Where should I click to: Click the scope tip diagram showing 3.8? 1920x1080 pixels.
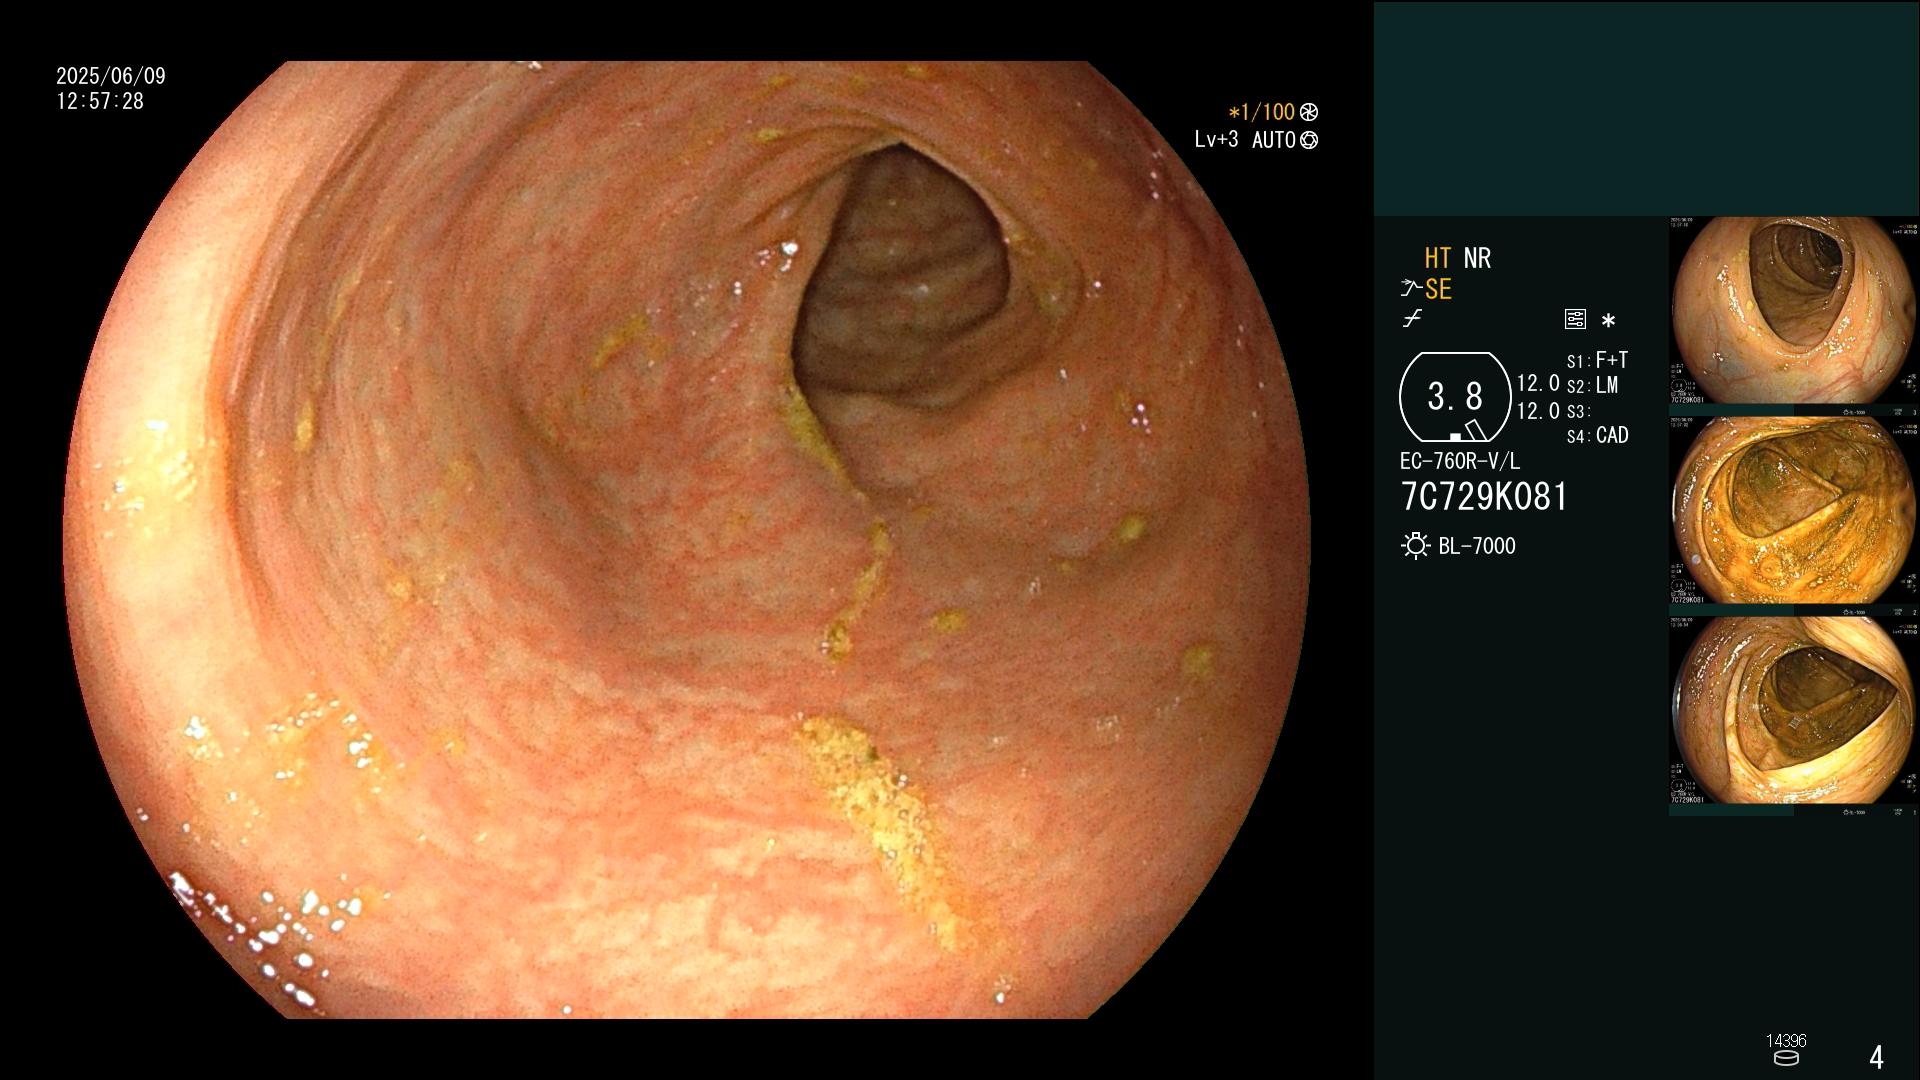(1455, 397)
